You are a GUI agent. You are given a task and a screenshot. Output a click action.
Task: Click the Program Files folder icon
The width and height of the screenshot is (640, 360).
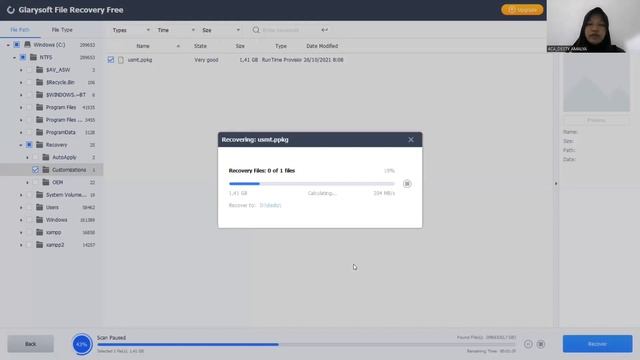click(40, 107)
